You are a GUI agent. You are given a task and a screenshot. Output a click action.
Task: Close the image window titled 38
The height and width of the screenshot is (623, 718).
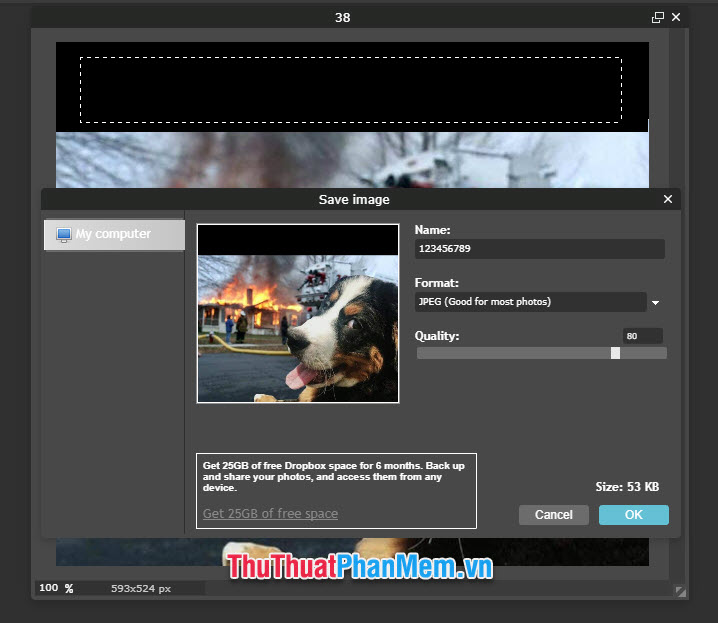coord(676,17)
